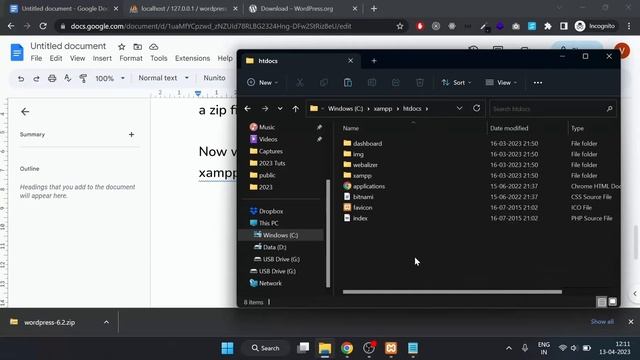Undo in Google Docs toolbar

click(21, 78)
